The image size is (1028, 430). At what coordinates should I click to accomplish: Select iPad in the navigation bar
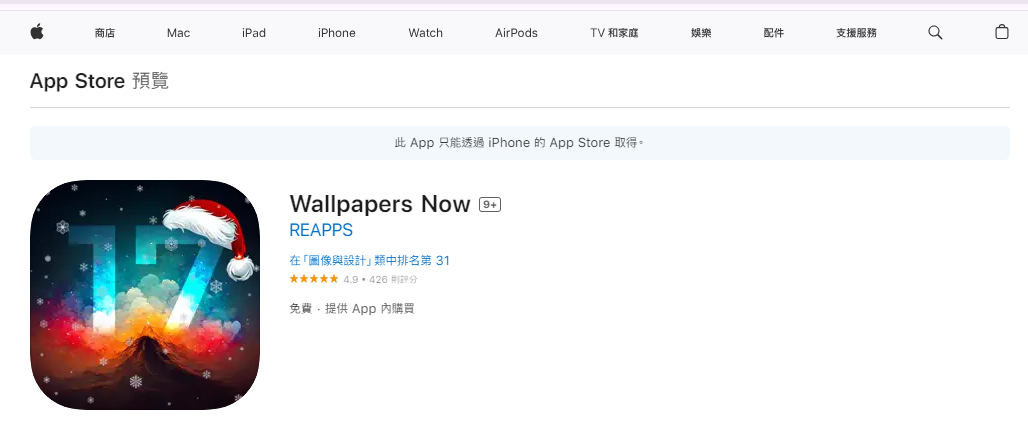[254, 33]
